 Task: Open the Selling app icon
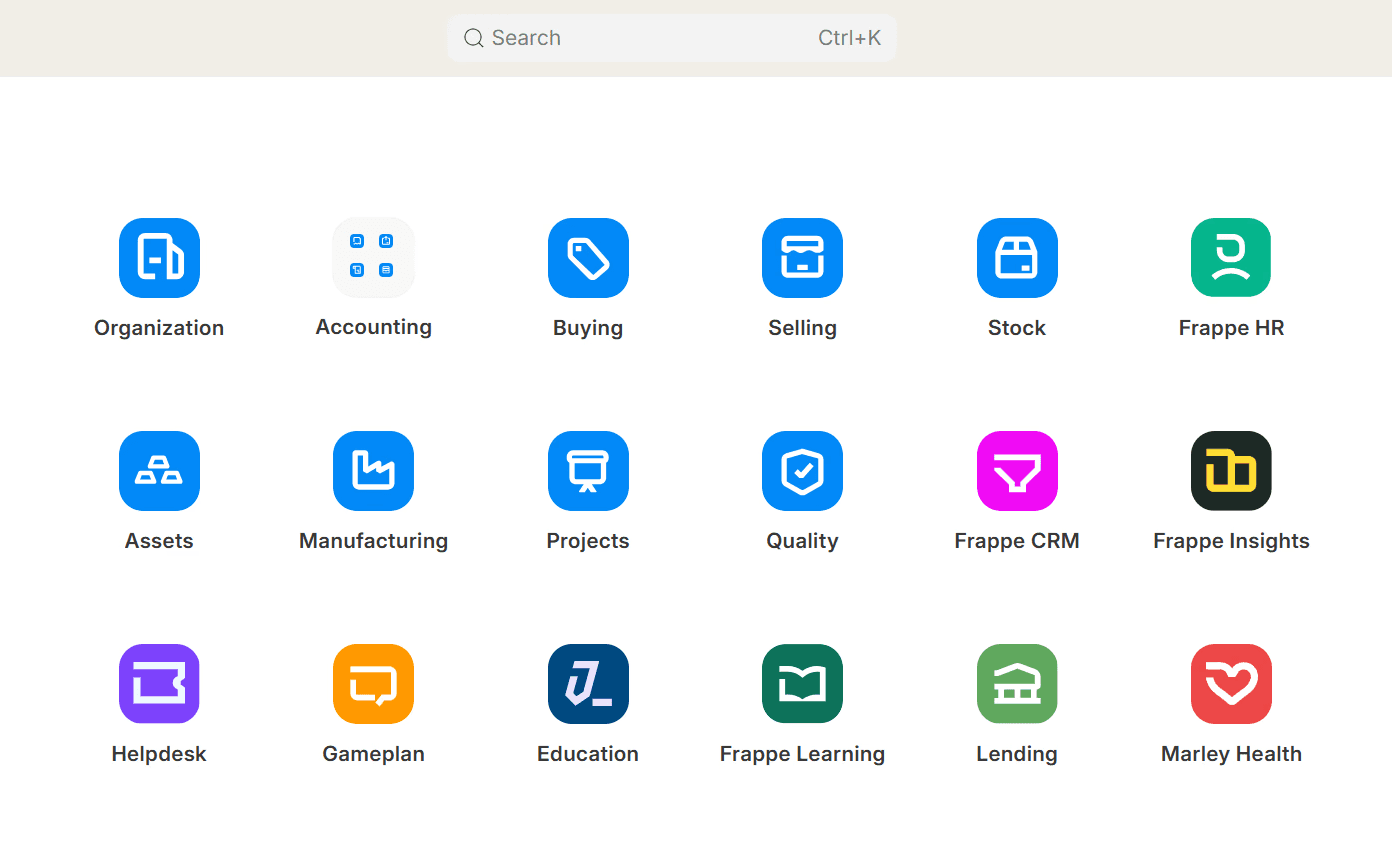coord(802,258)
